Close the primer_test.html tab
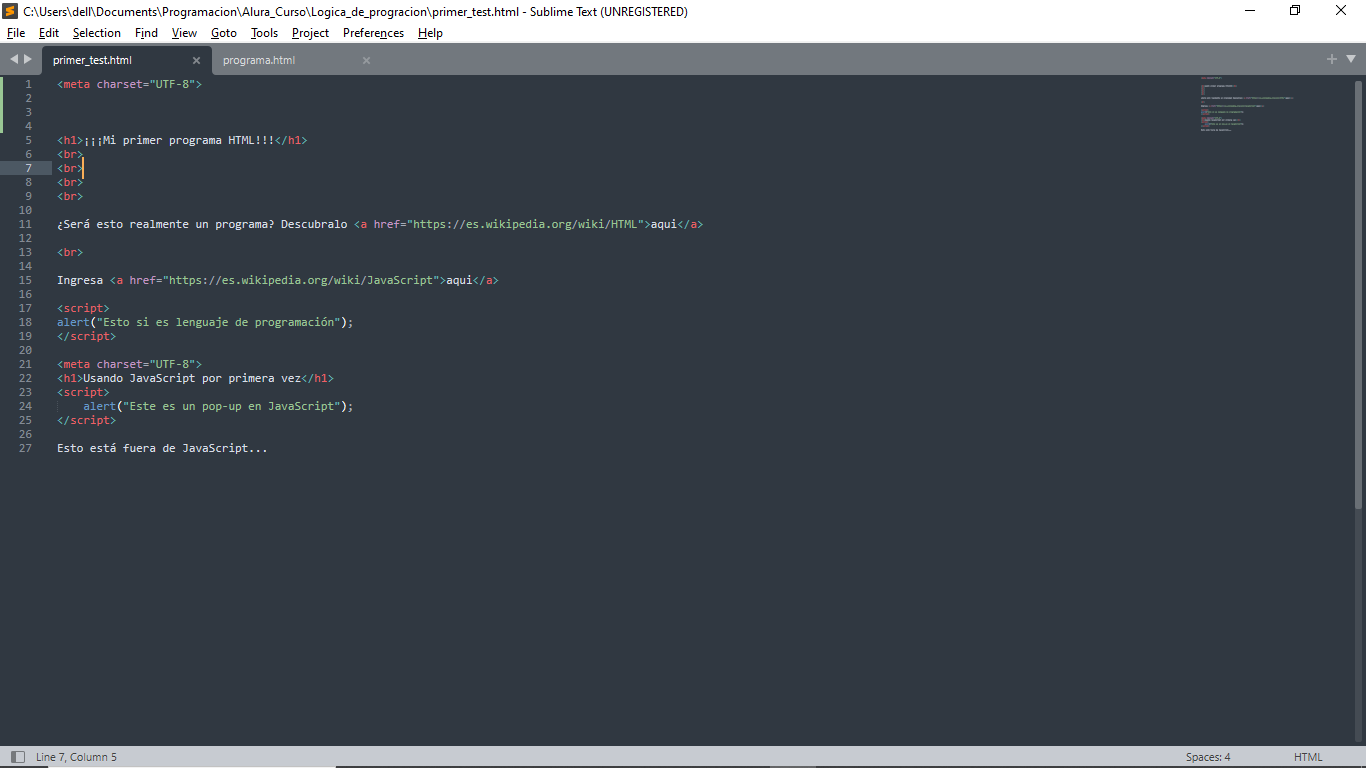Viewport: 1366px width, 768px height. point(197,60)
